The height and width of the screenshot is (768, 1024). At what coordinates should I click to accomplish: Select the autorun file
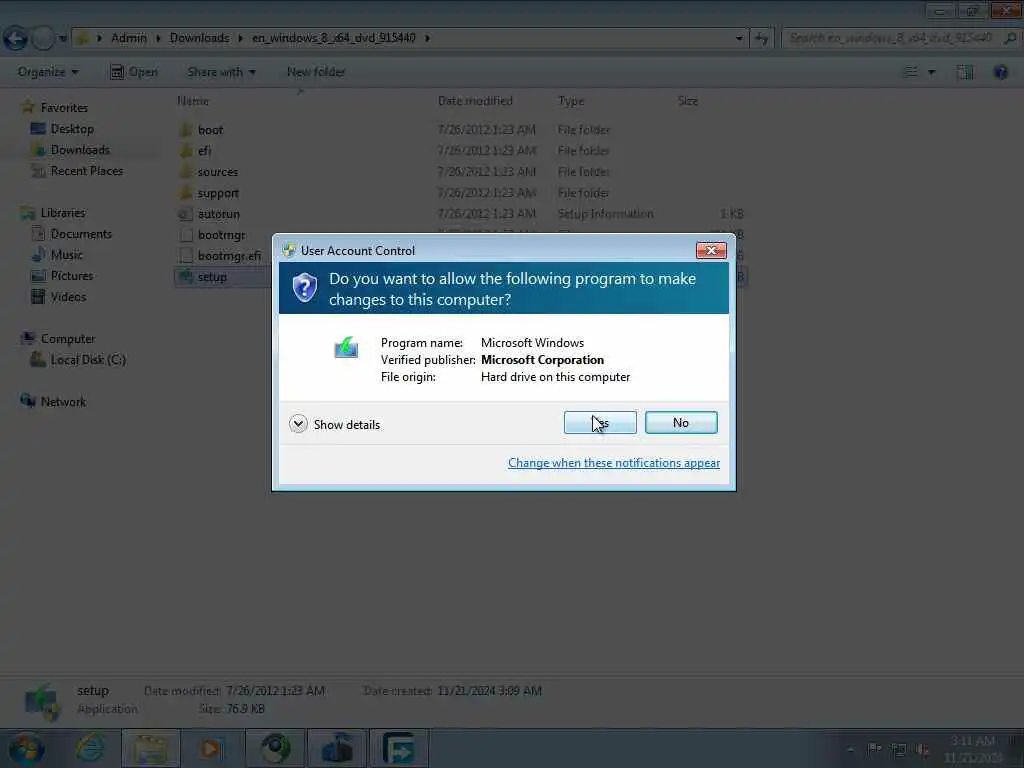pyautogui.click(x=219, y=214)
